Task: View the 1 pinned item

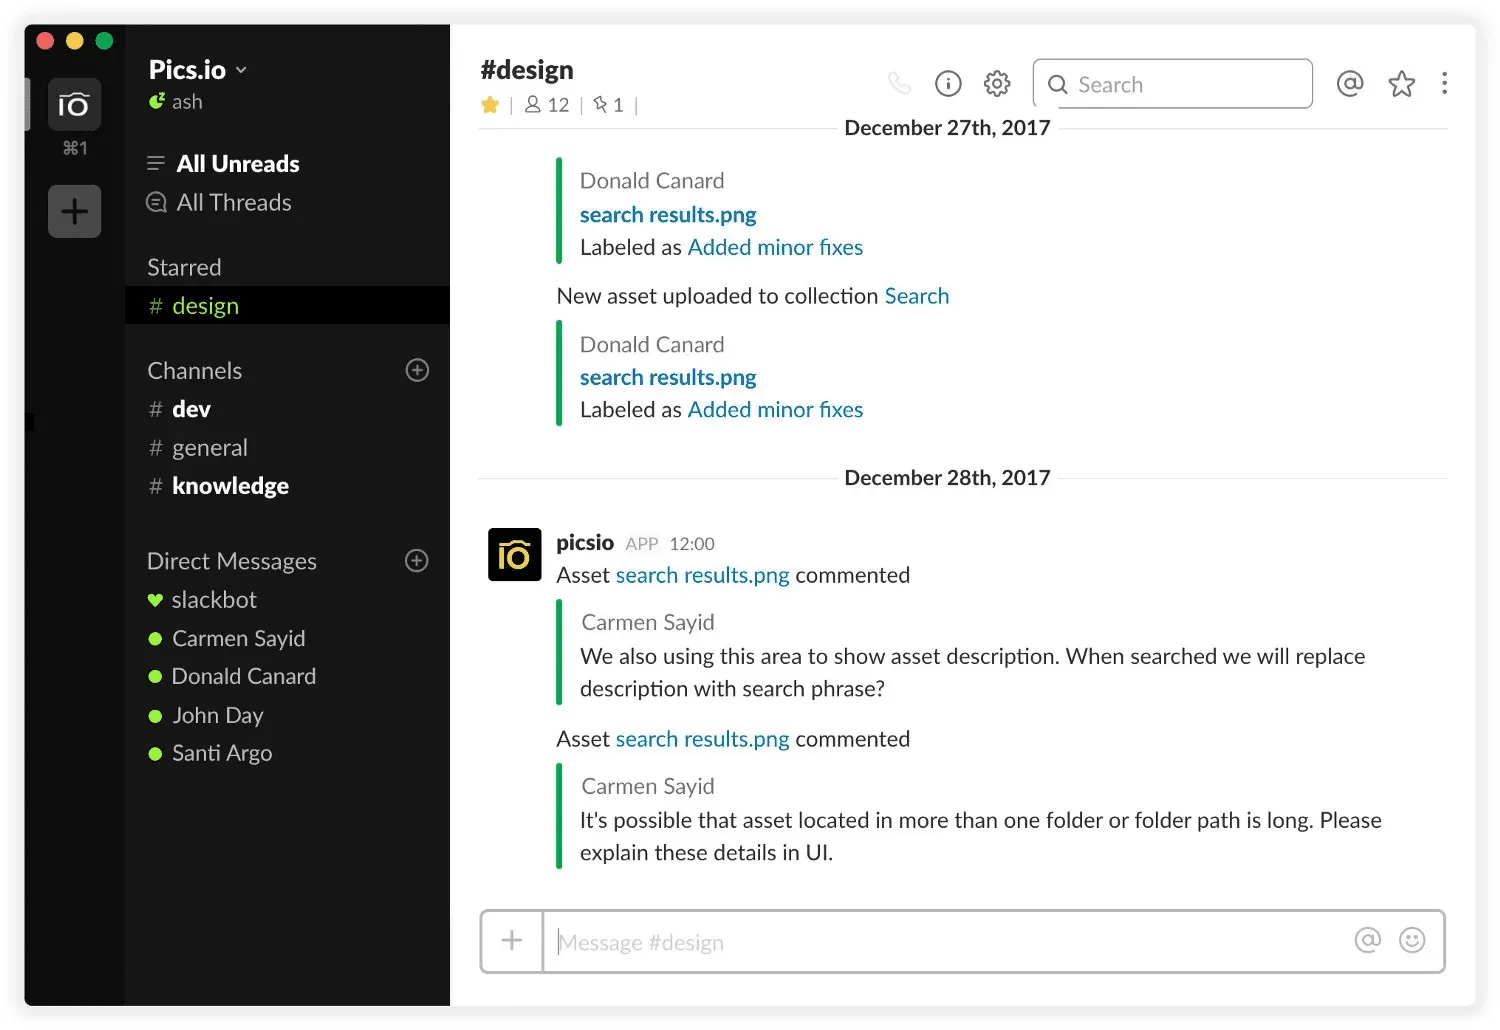Action: [608, 105]
